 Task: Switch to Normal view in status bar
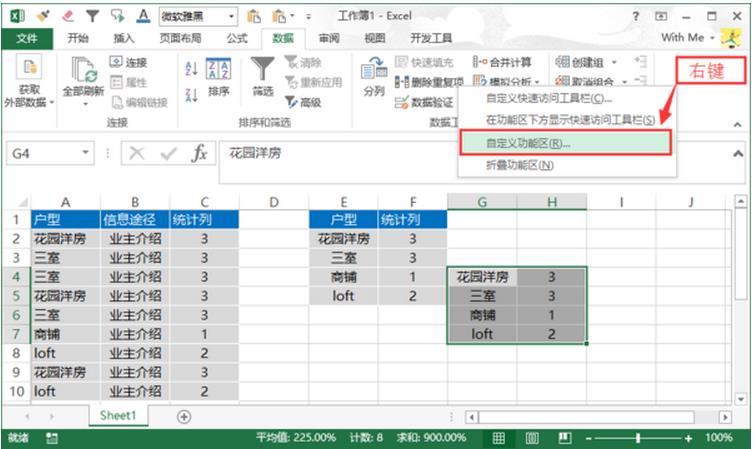498,438
